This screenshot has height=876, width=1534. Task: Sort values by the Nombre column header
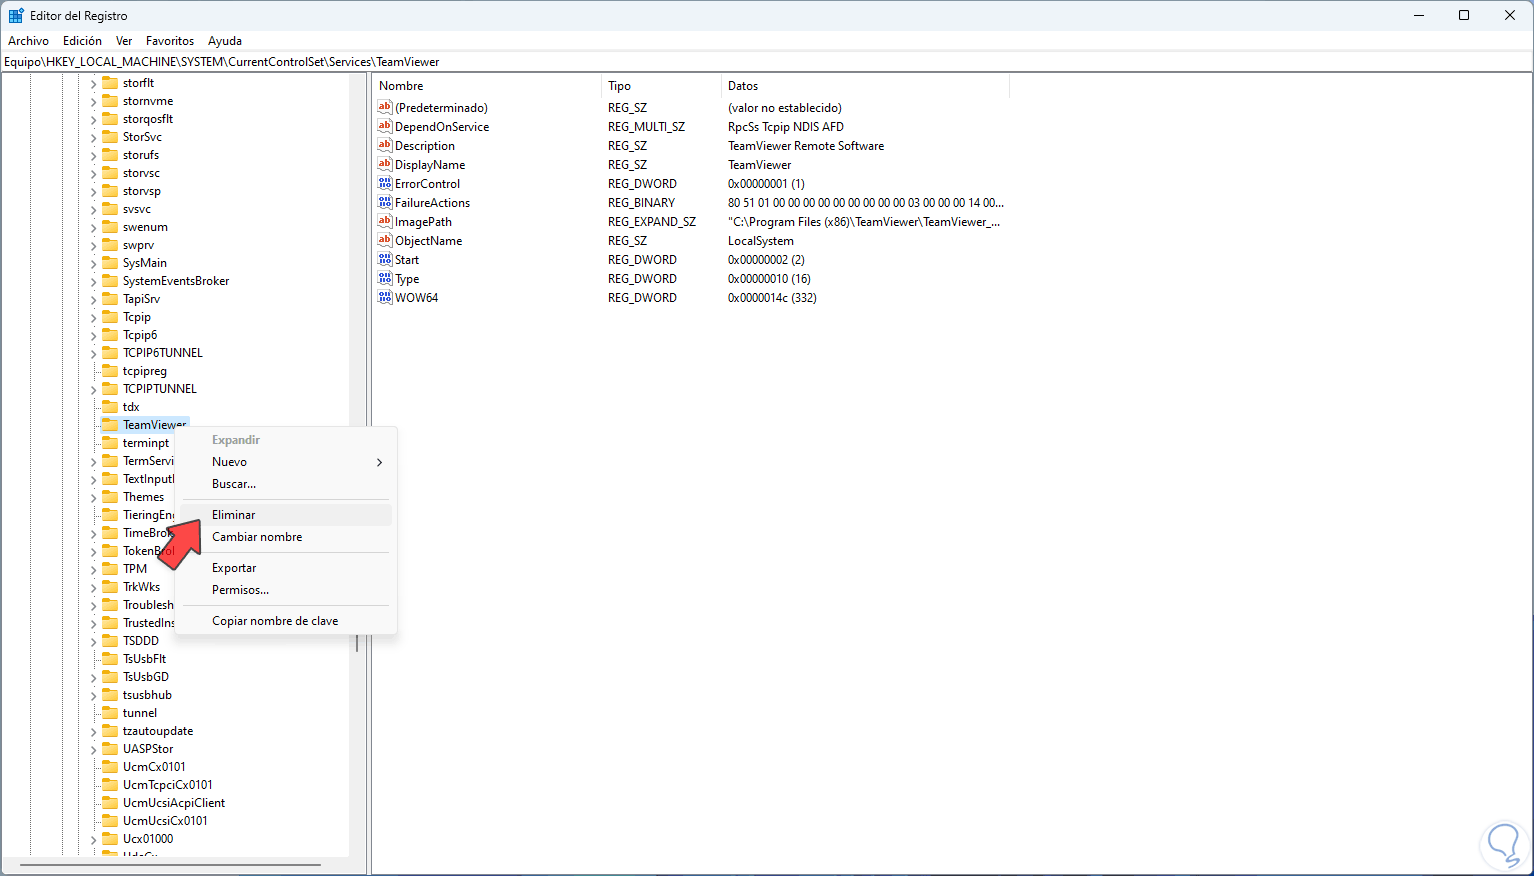(487, 86)
